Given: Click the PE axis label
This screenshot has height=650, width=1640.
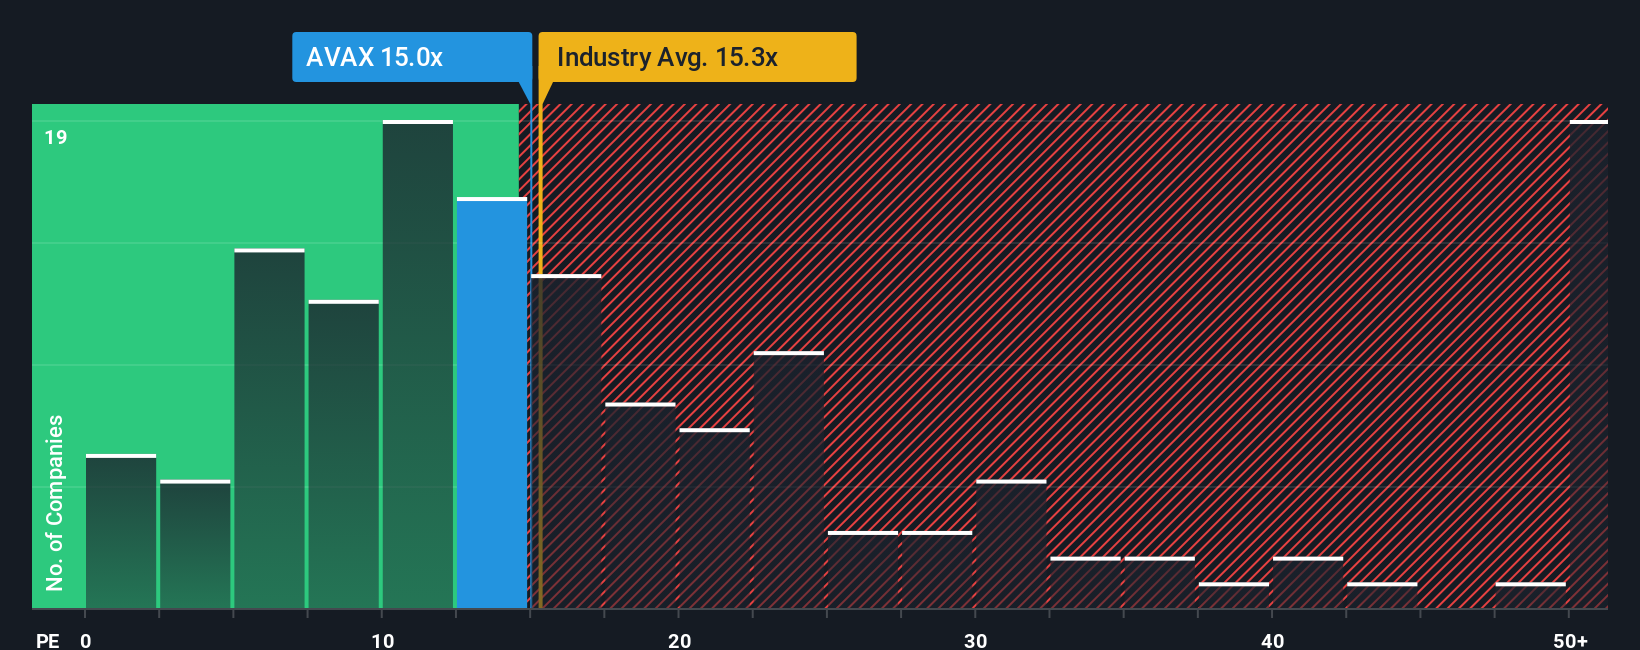Looking at the screenshot, I should point(48,640).
